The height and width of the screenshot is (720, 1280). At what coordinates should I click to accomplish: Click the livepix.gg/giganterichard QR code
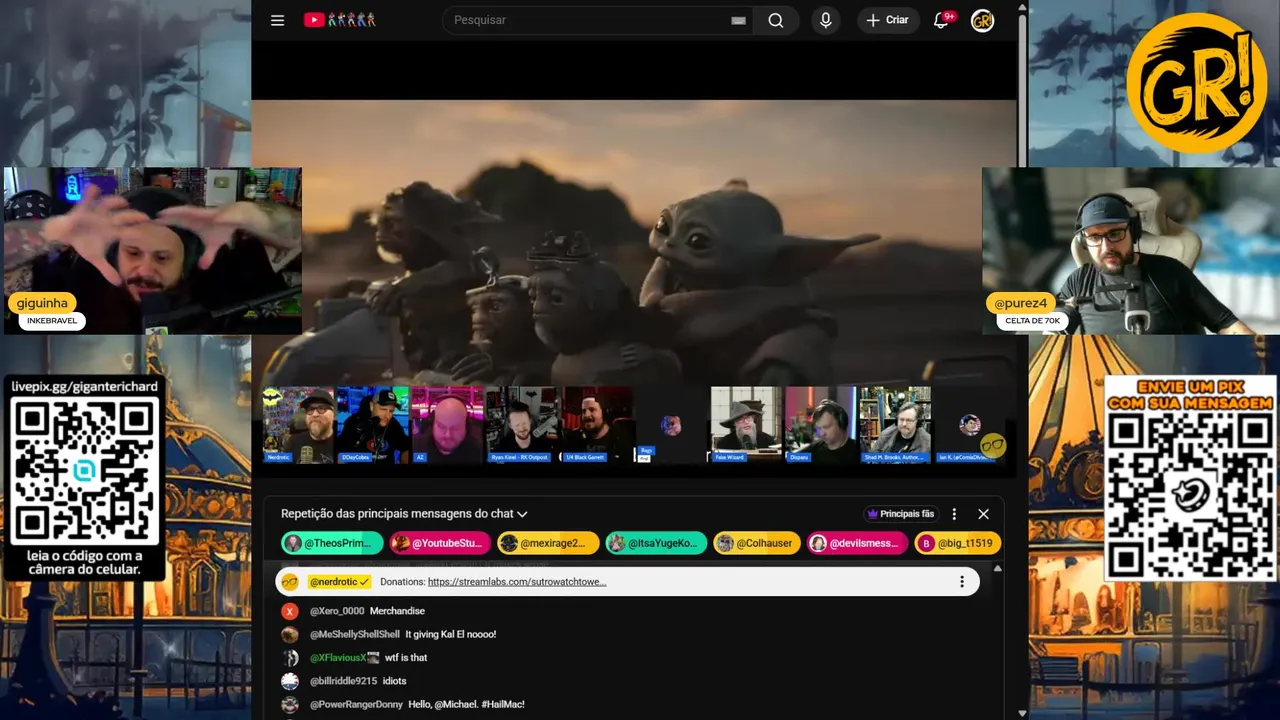pos(84,470)
